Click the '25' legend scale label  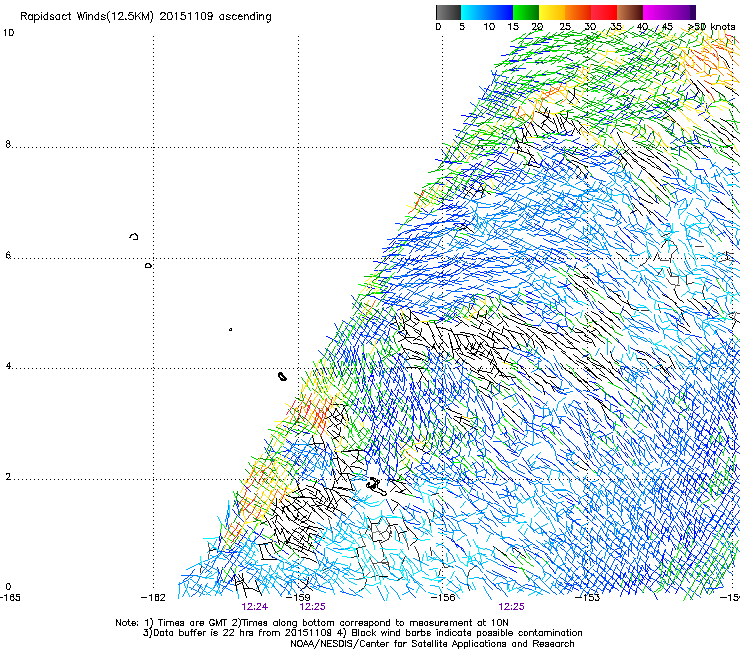click(x=565, y=27)
